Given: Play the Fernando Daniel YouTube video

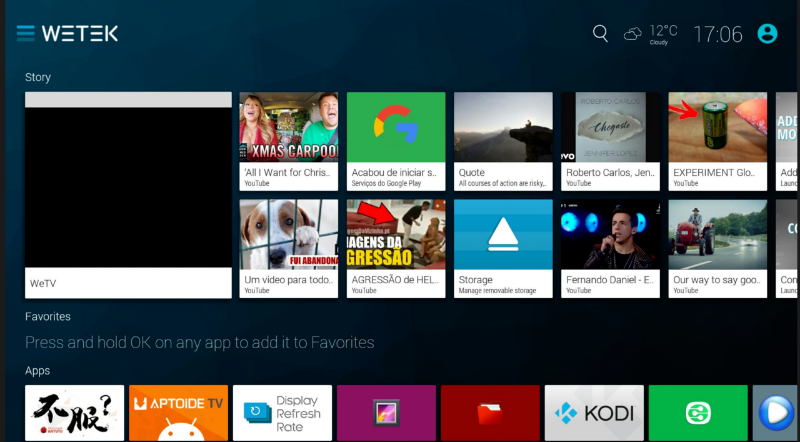Looking at the screenshot, I should 610,247.
